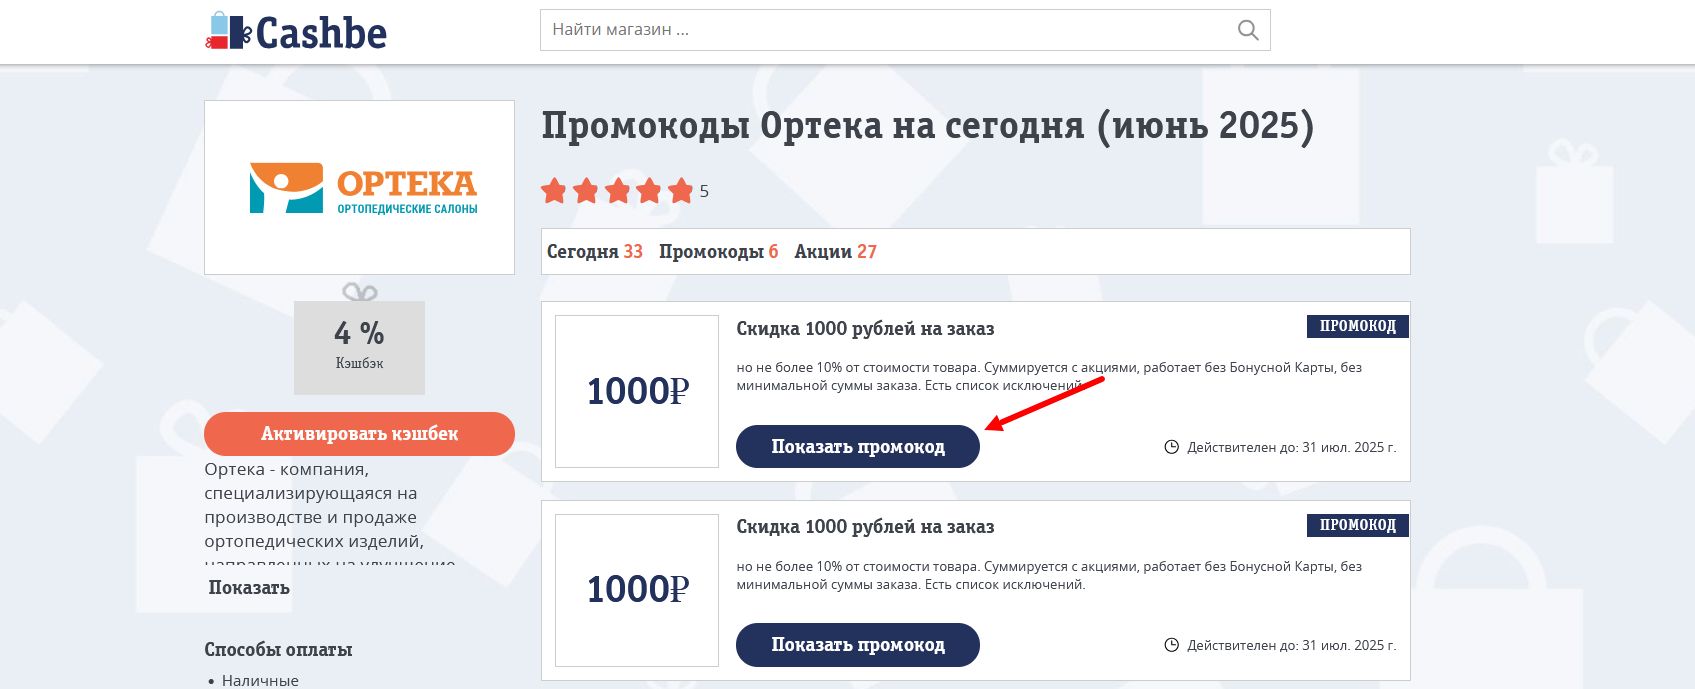The image size is (1695, 689).
Task: Show promo code in second coupon card
Action: coord(858,645)
